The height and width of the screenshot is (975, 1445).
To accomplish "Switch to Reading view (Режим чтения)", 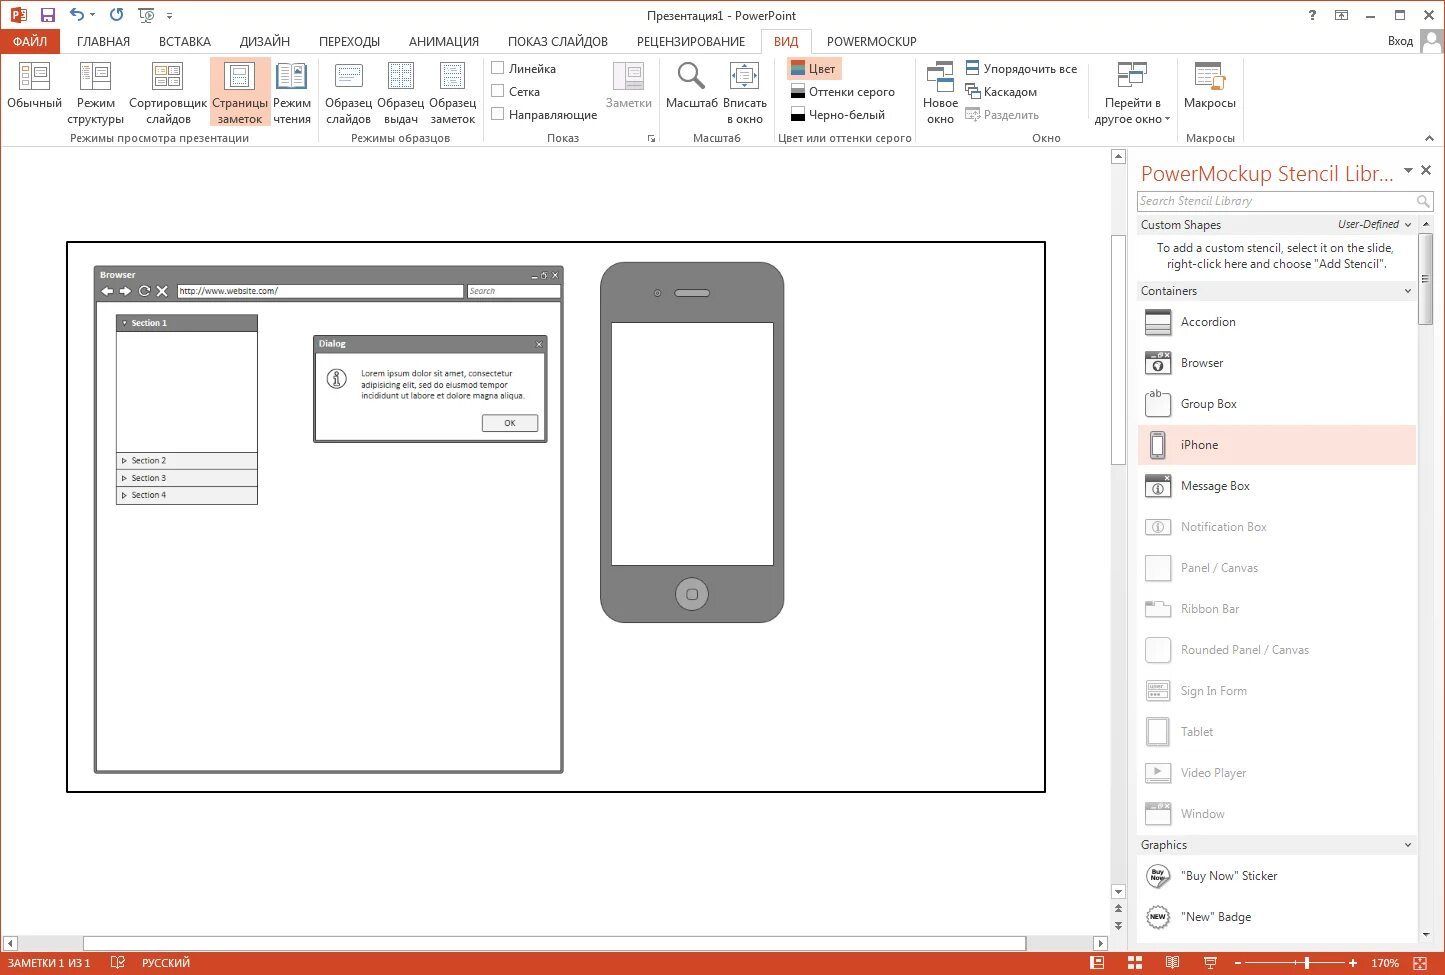I will click(x=291, y=92).
